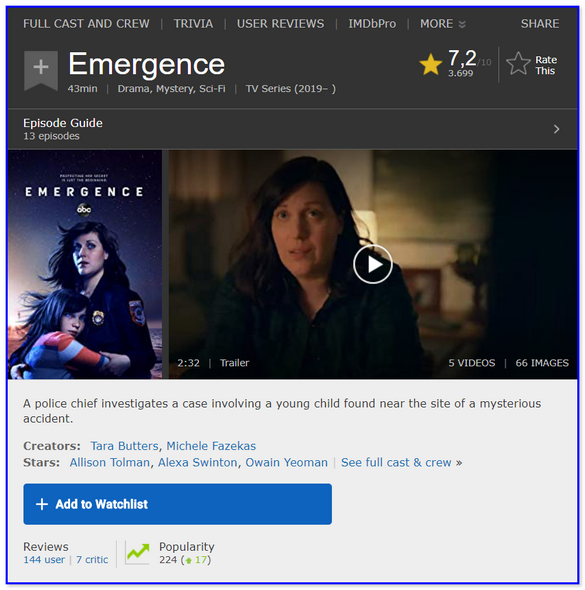585x590 pixels.
Task: Open Tara Butters creator page
Action: 124,446
